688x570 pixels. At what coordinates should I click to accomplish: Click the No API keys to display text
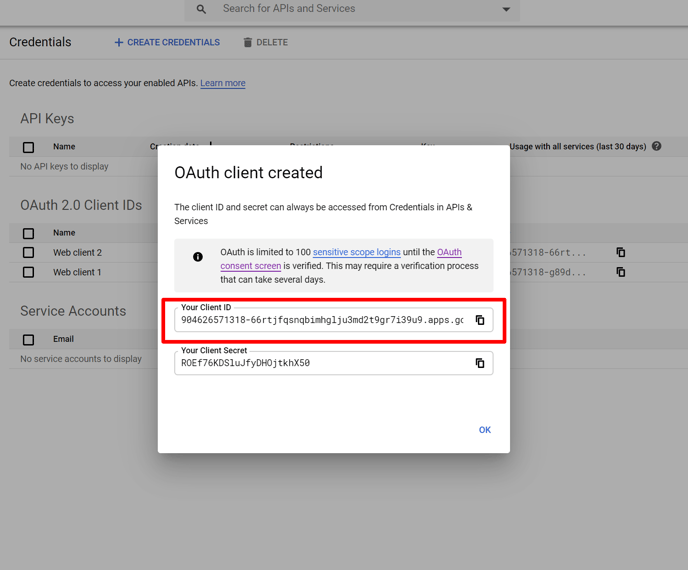click(x=64, y=166)
